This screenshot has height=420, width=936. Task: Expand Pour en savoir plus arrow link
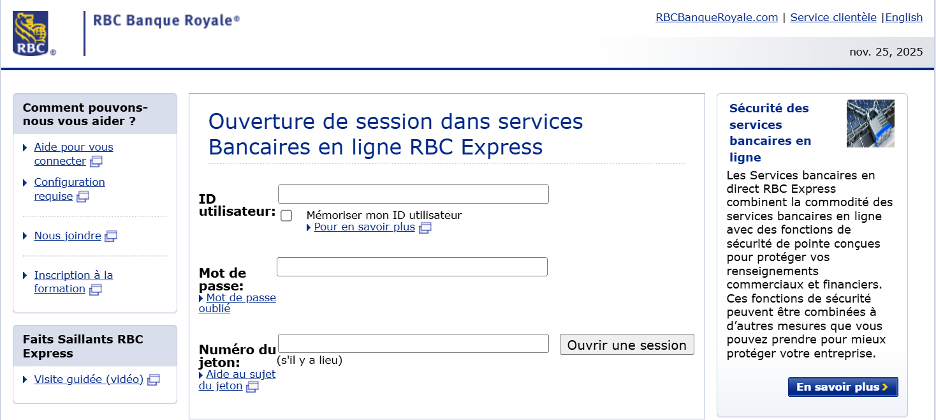(x=362, y=227)
